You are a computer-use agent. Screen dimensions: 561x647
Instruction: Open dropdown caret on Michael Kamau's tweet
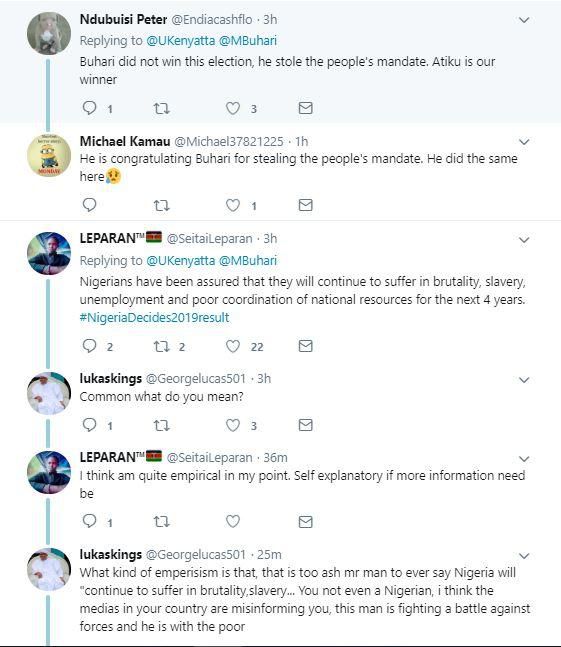click(524, 142)
